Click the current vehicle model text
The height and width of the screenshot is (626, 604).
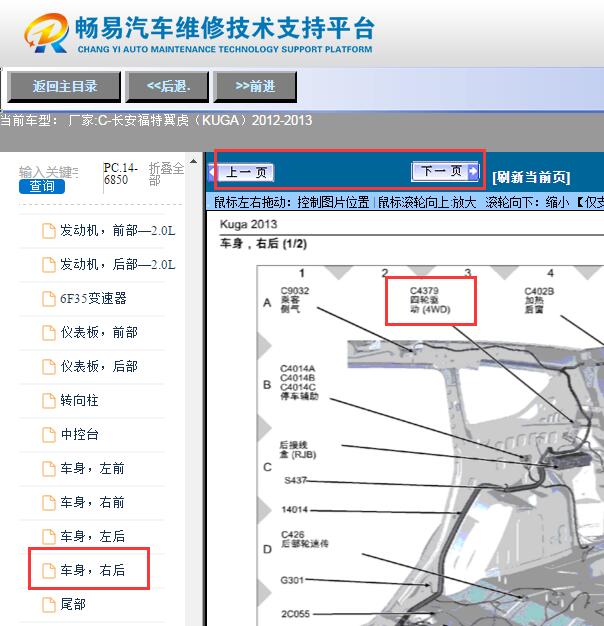156,120
